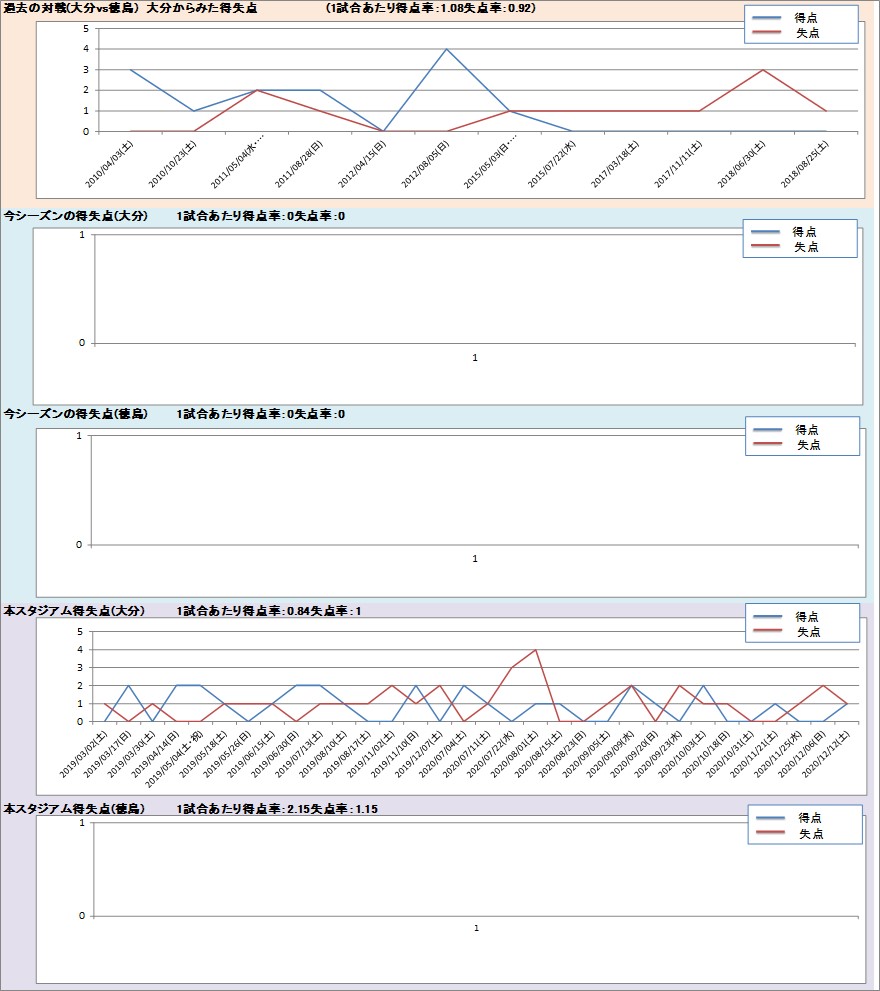Viewport: 880px width, 991px height.
Task: Select the red peak of 4 in the 本スタジアム 大分 chart
Action: [536, 650]
